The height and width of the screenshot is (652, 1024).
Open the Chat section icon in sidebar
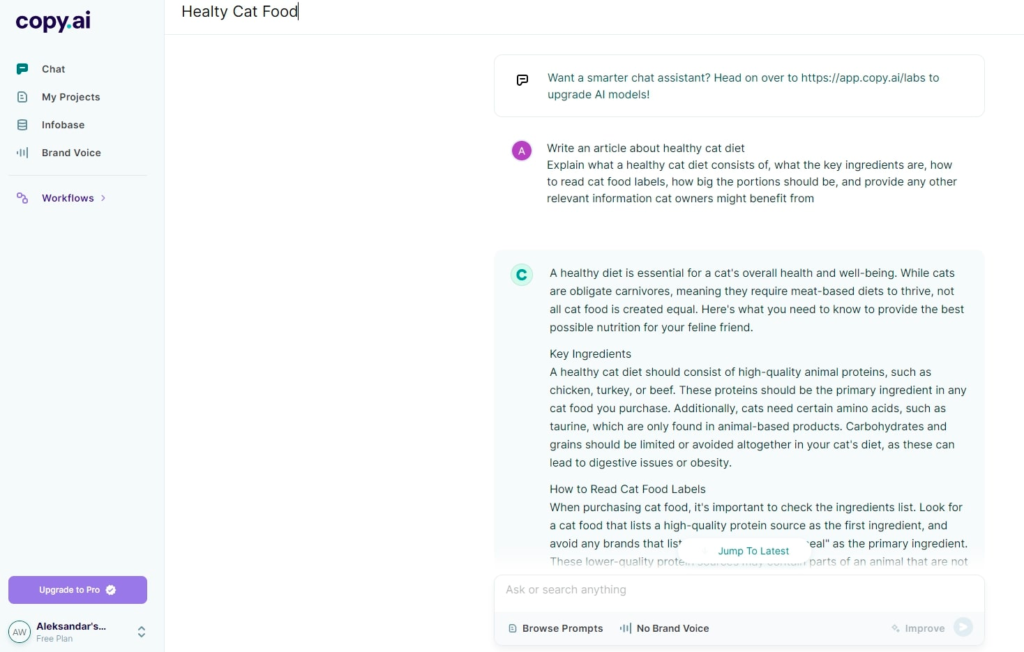(x=22, y=69)
